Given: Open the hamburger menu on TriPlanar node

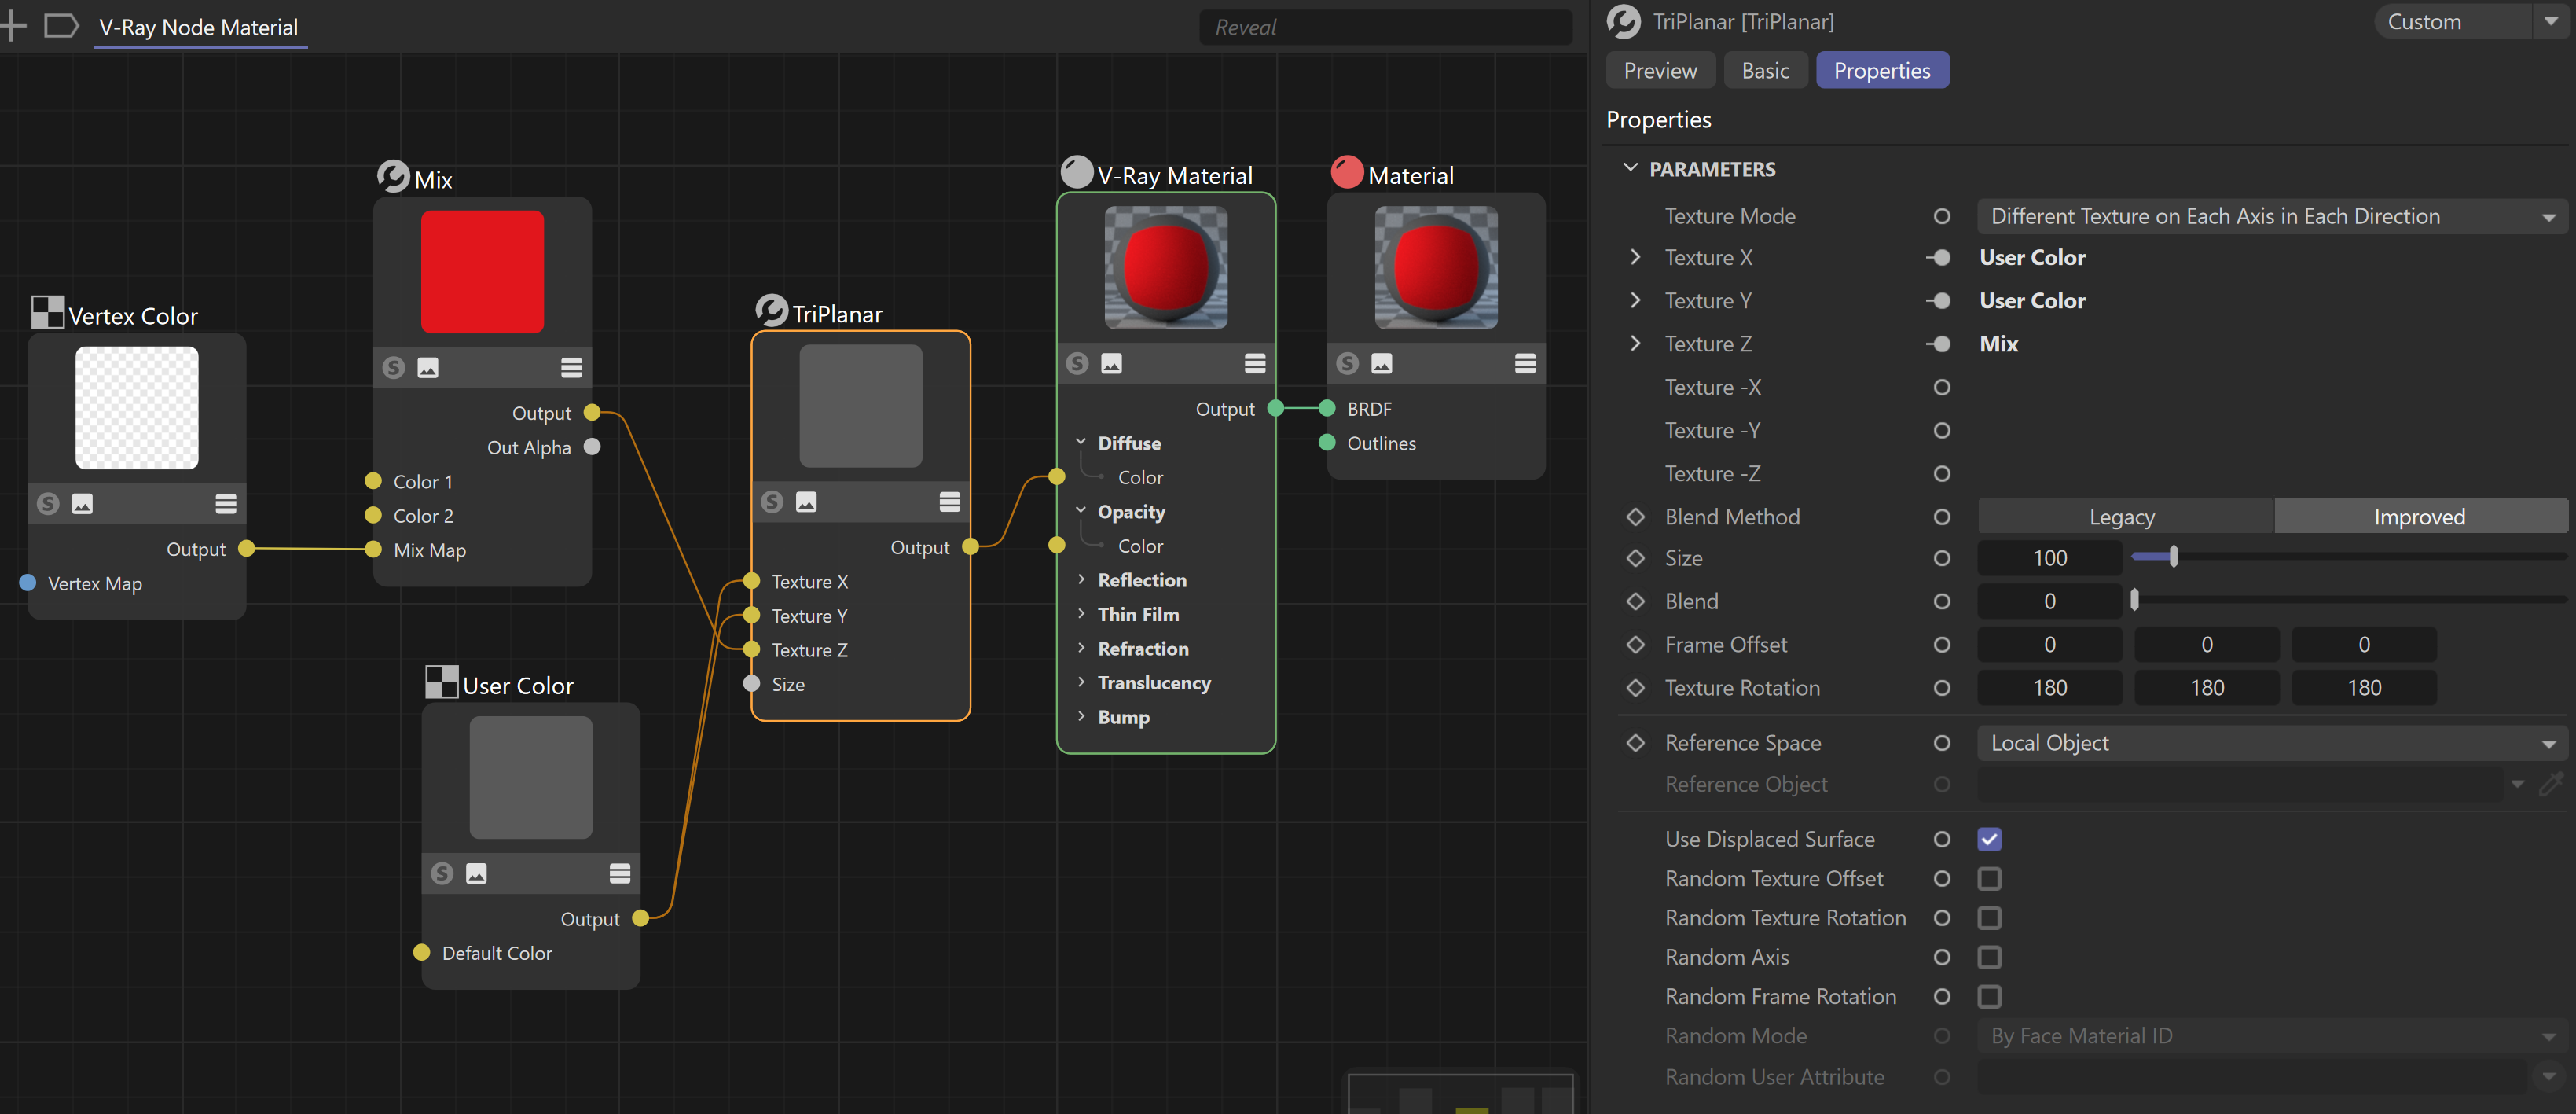Looking at the screenshot, I should tap(950, 502).
